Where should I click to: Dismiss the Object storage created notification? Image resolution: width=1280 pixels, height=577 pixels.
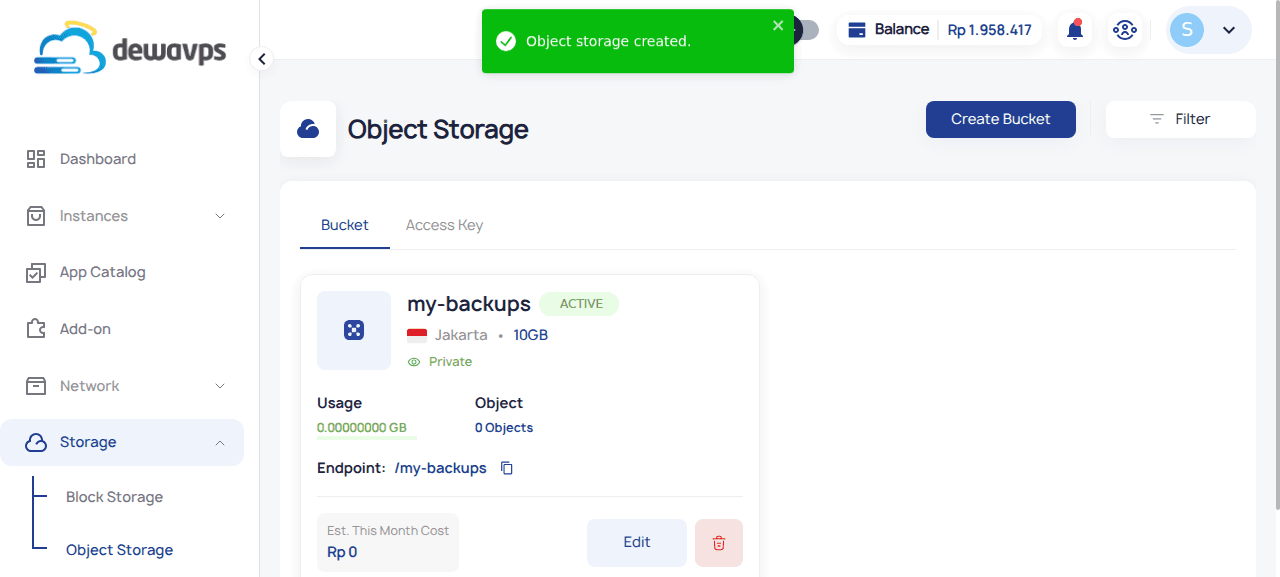coord(778,26)
